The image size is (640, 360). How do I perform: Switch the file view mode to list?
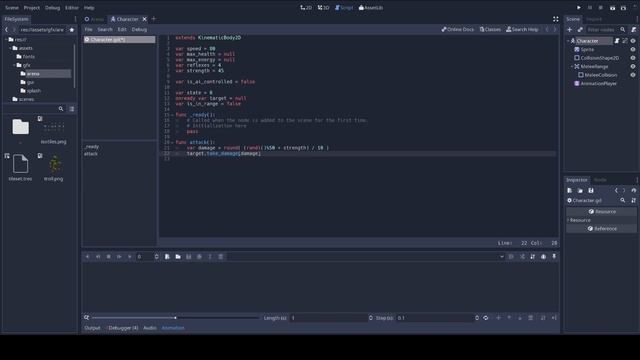click(72, 109)
